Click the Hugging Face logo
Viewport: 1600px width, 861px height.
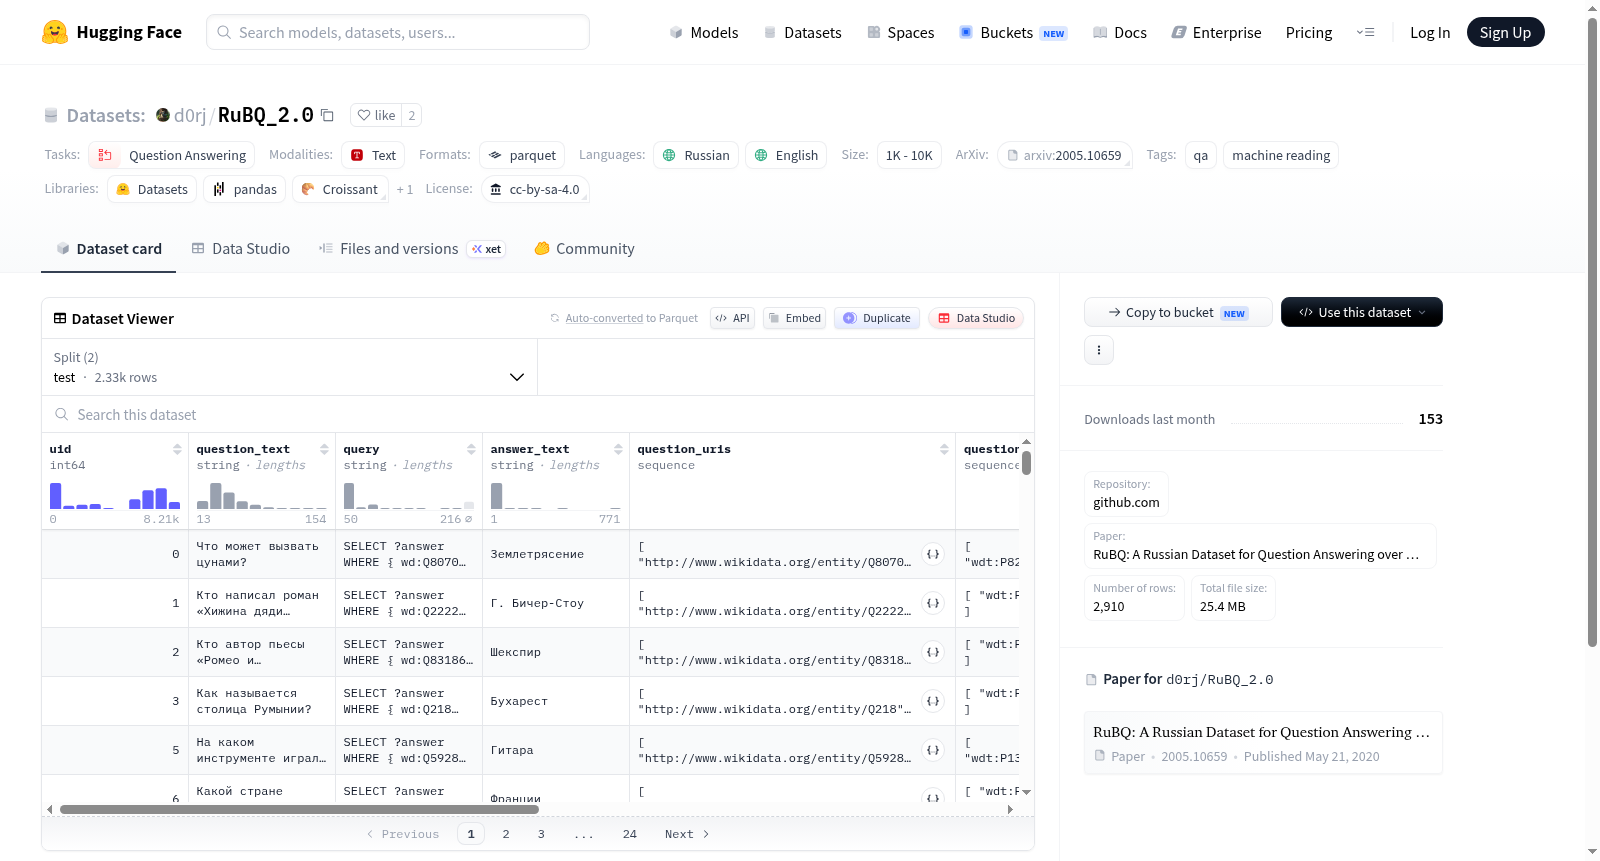click(x=111, y=32)
